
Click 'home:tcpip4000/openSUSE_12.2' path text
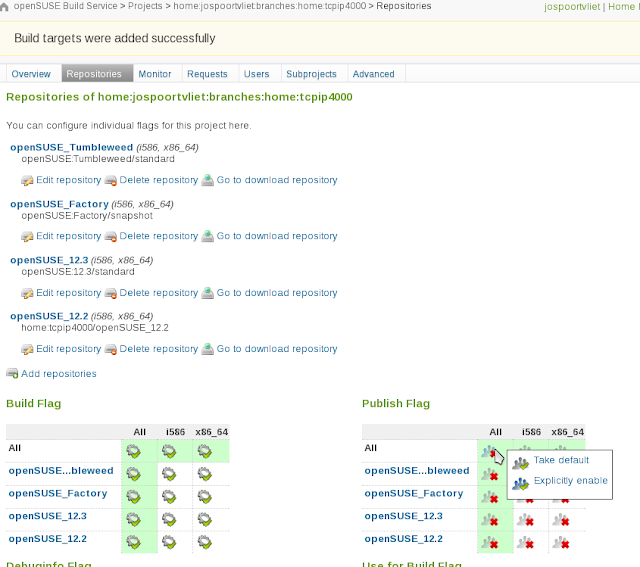point(95,328)
